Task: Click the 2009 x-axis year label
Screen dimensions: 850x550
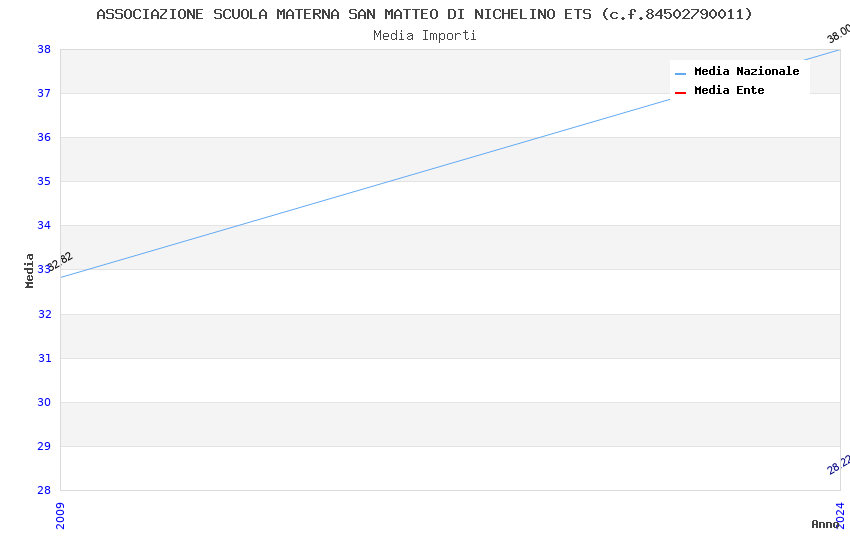Action: [x=60, y=515]
